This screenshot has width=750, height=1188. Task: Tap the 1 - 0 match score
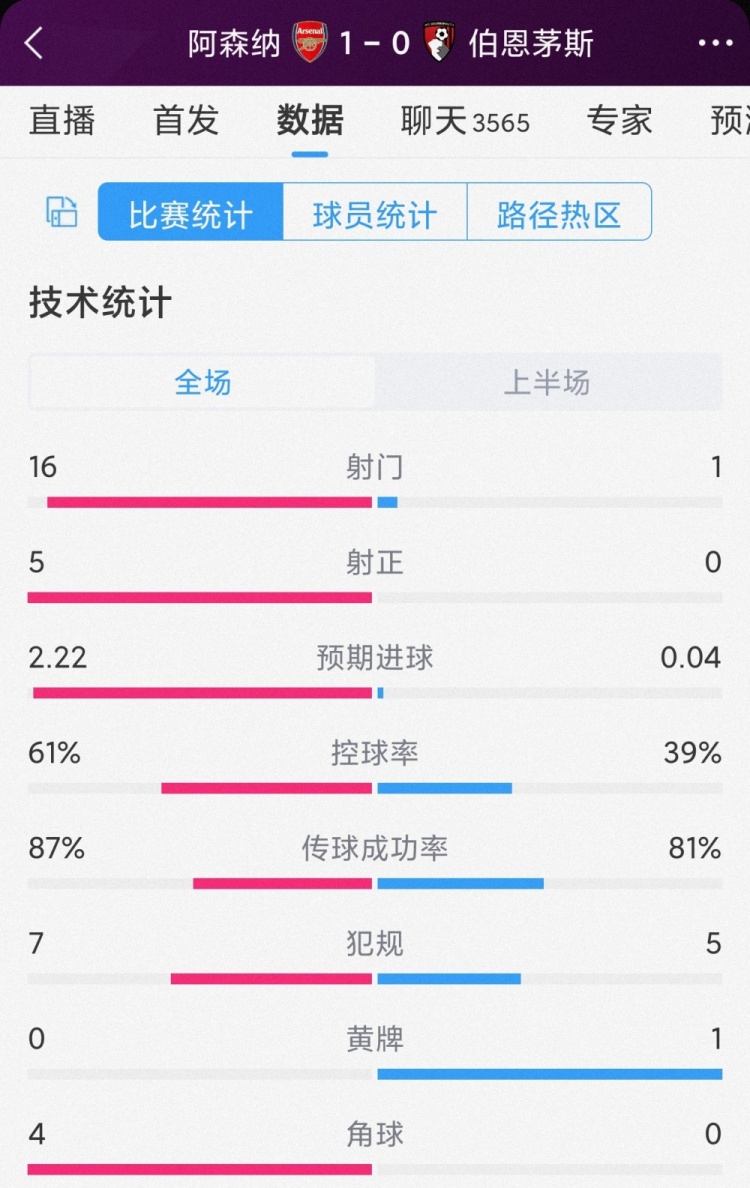click(x=375, y=43)
